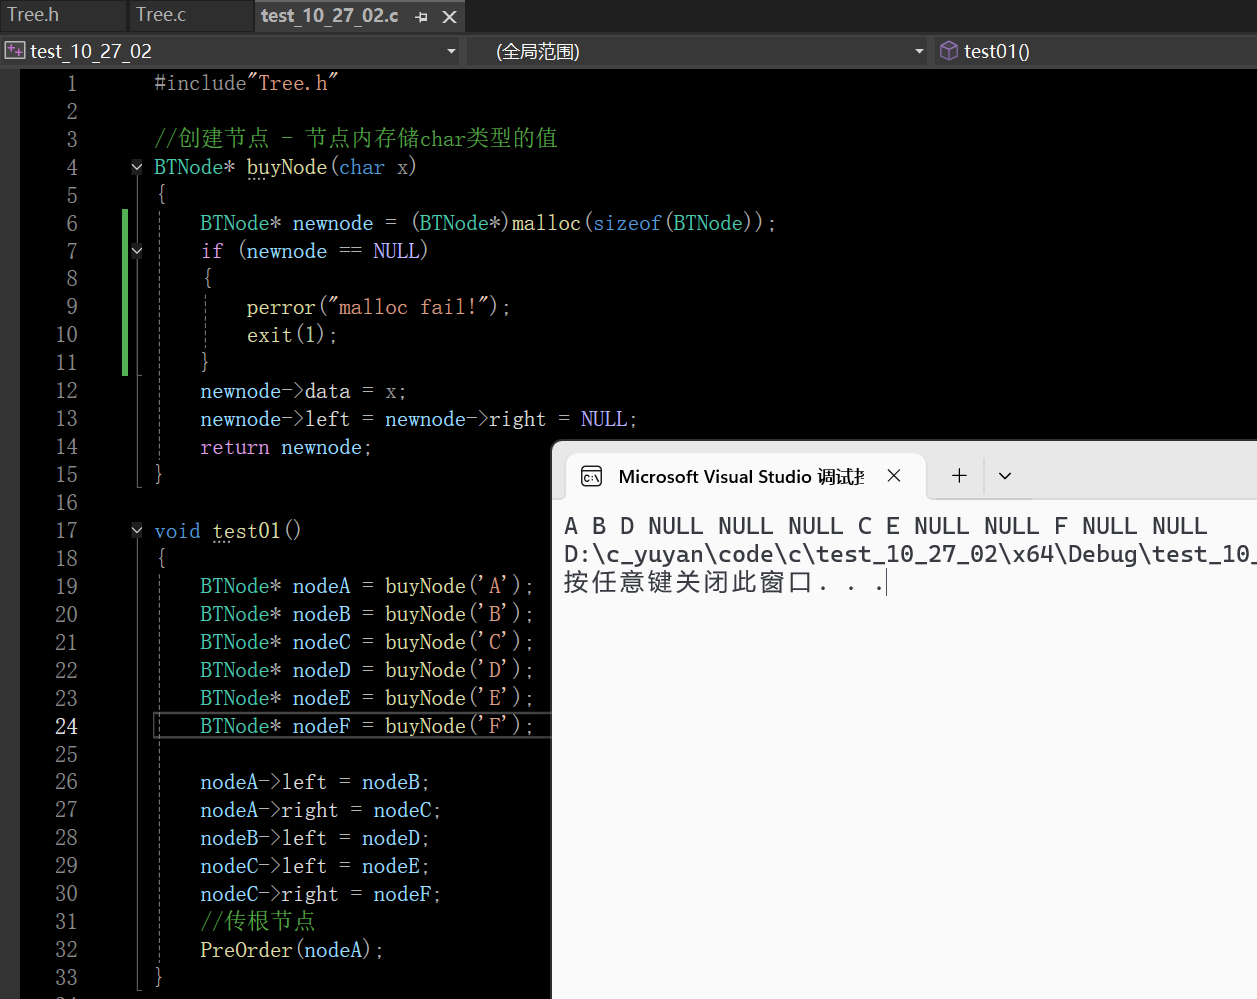Click the project icon beside test_10_27_02
The height and width of the screenshot is (999, 1257).
point(15,51)
